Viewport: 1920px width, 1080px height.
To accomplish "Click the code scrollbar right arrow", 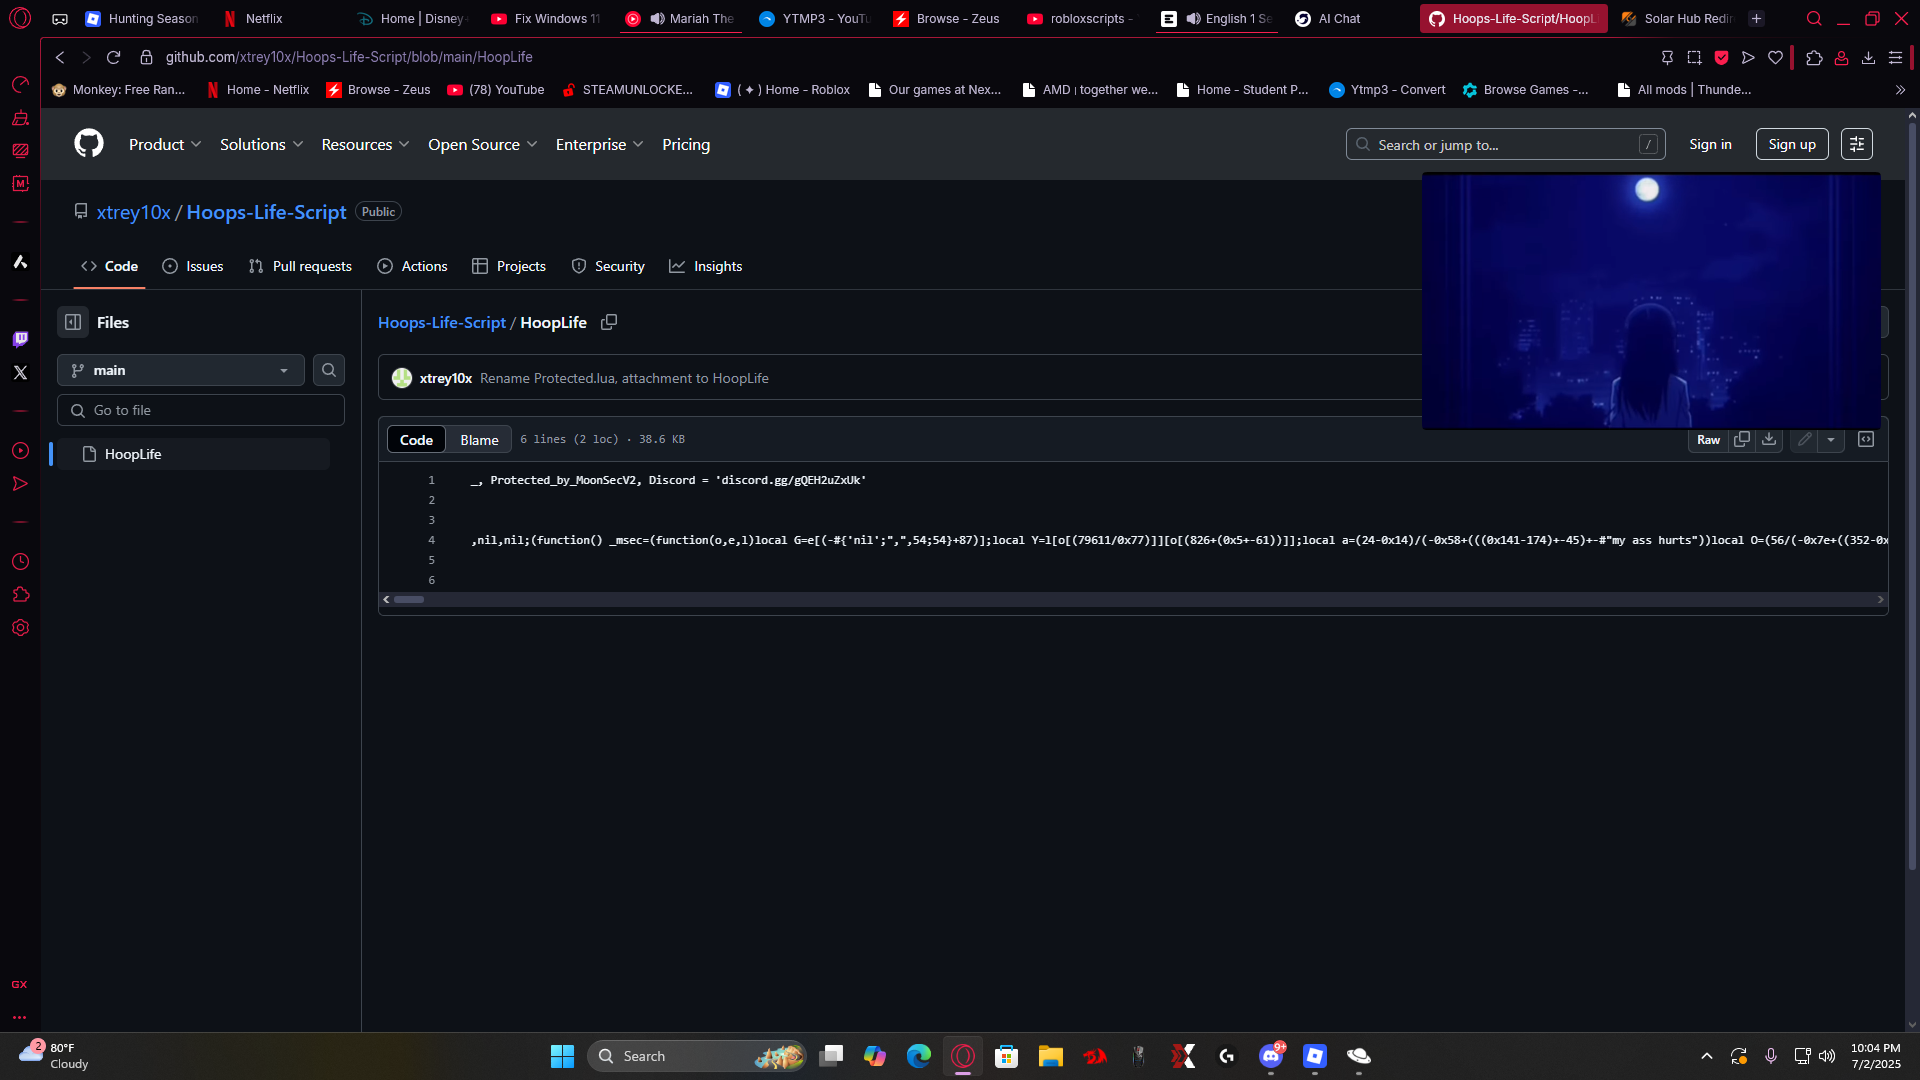I will click(x=1880, y=599).
